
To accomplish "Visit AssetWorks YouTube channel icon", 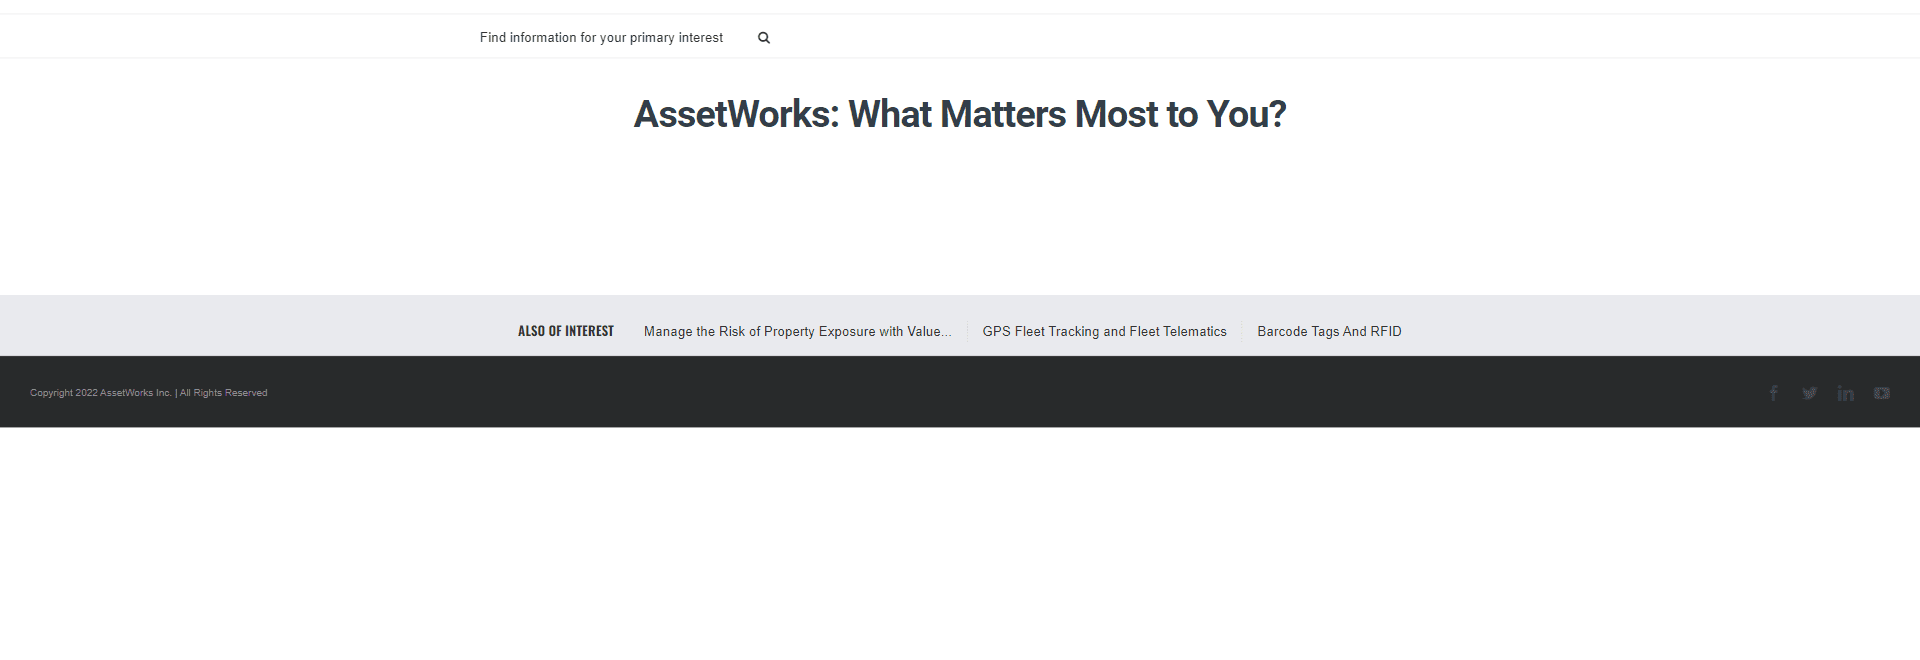I will click(x=1882, y=393).
